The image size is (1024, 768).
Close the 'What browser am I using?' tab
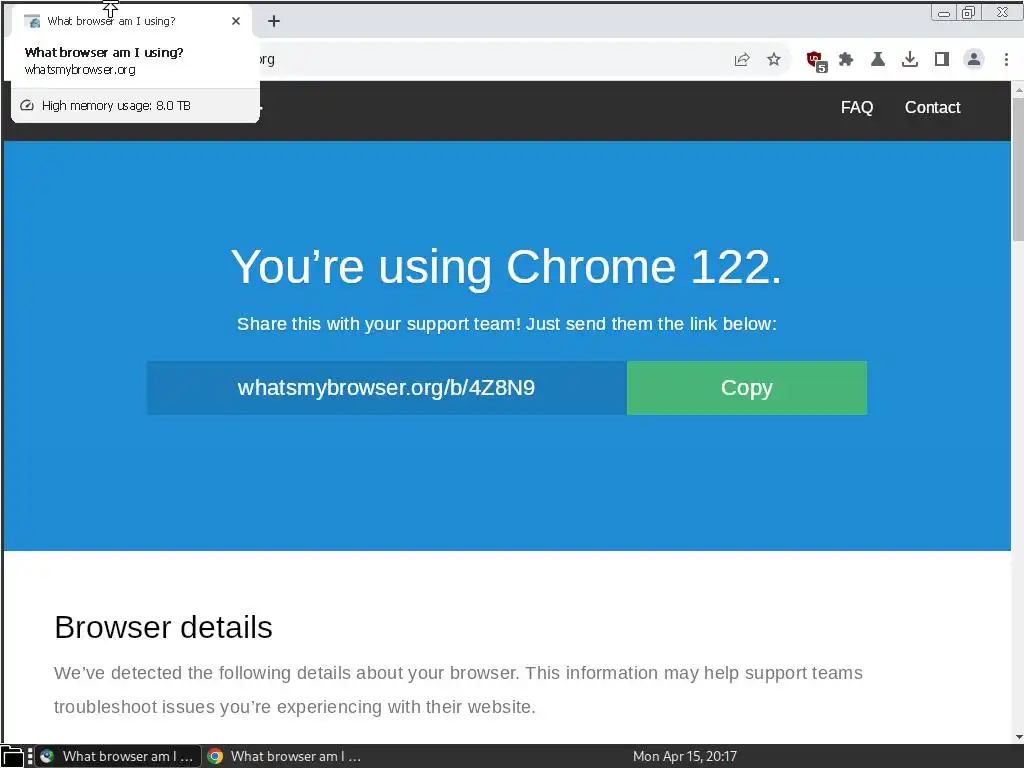(x=236, y=21)
